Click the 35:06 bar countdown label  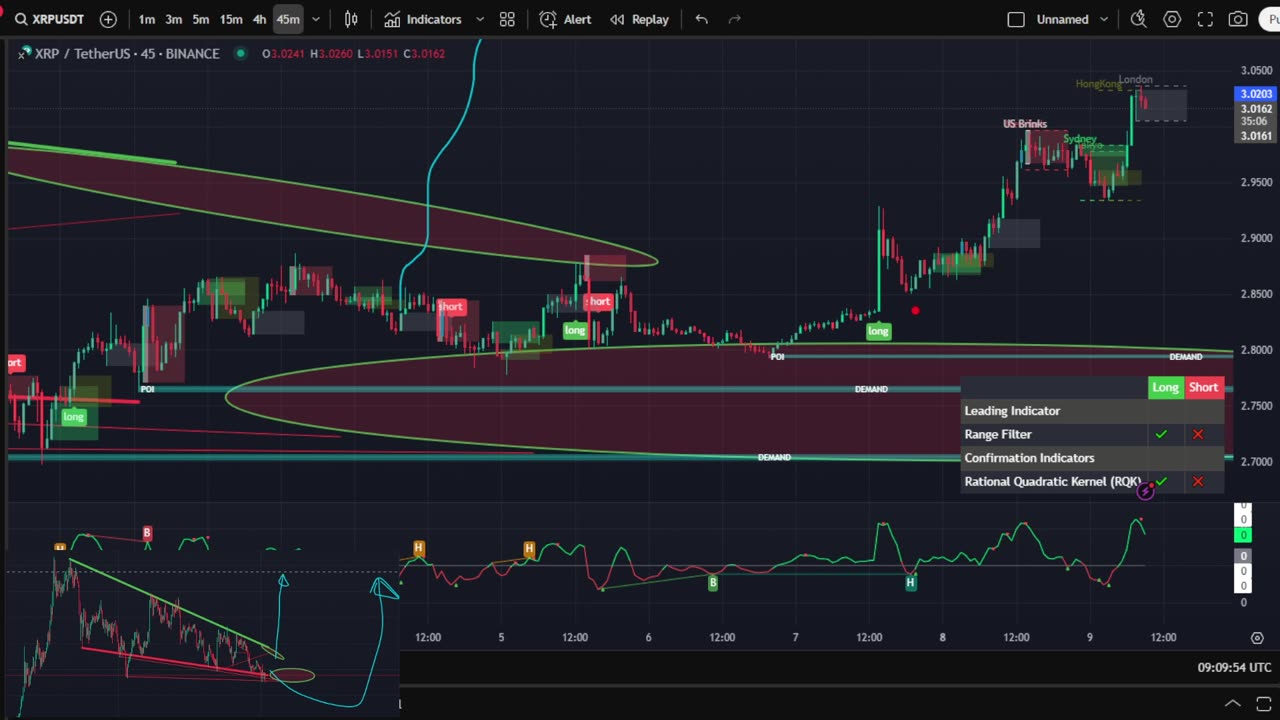coord(1254,122)
